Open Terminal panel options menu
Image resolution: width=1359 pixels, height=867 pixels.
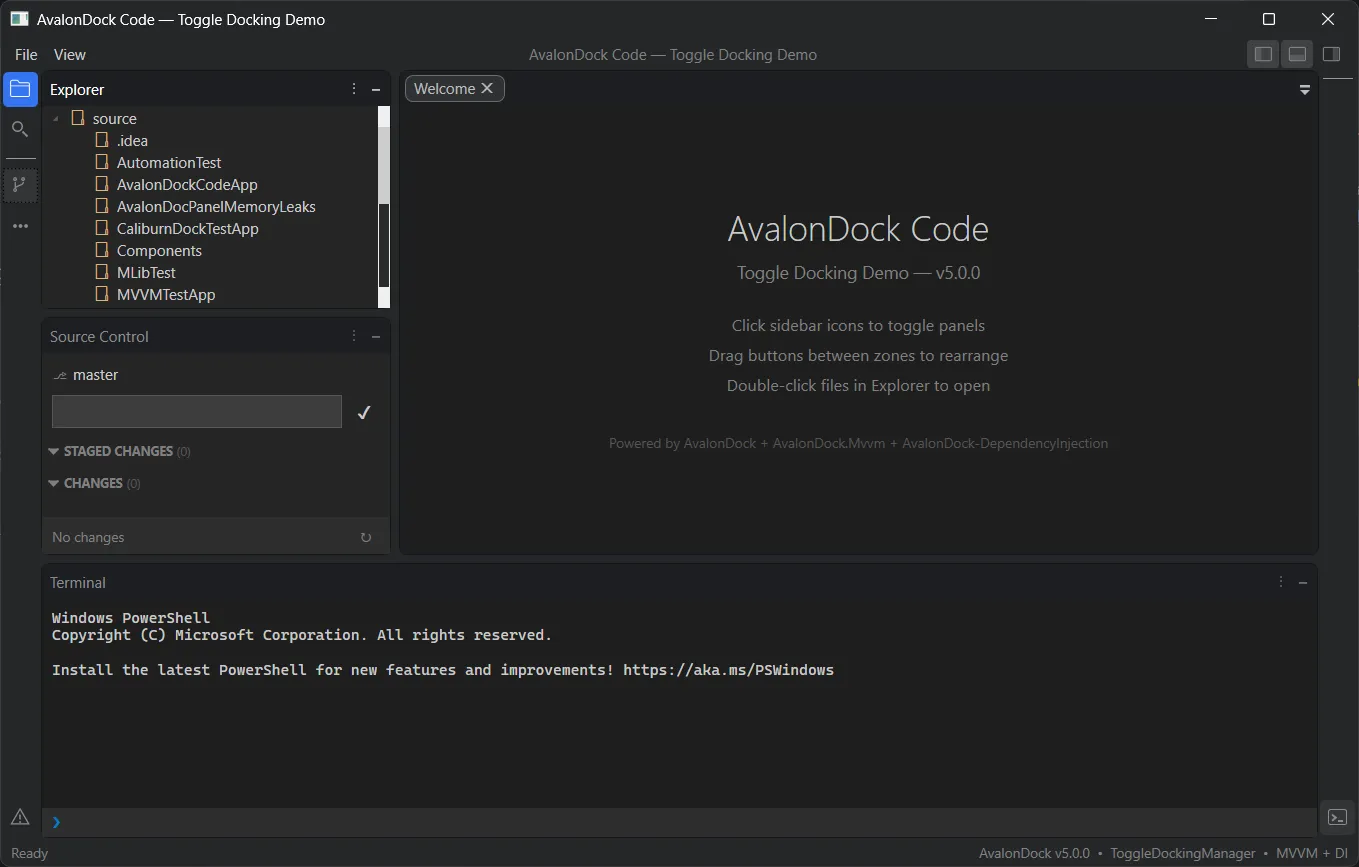(1281, 582)
